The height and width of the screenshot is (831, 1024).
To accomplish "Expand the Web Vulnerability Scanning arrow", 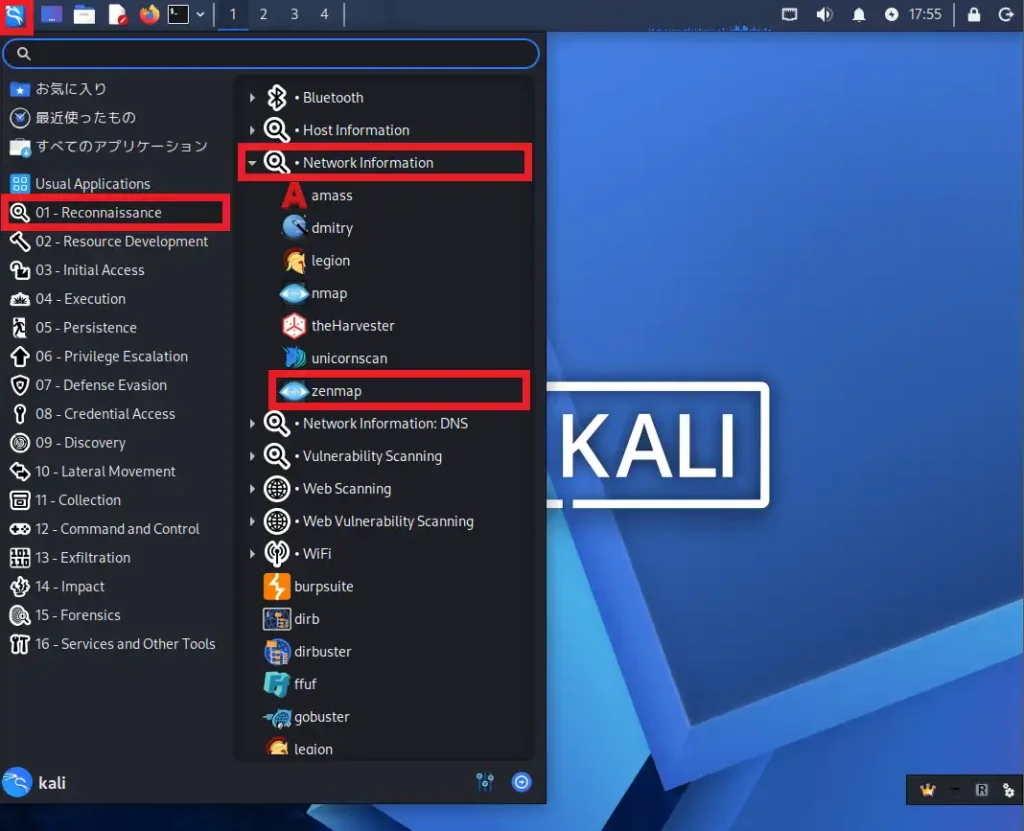I will click(x=252, y=521).
